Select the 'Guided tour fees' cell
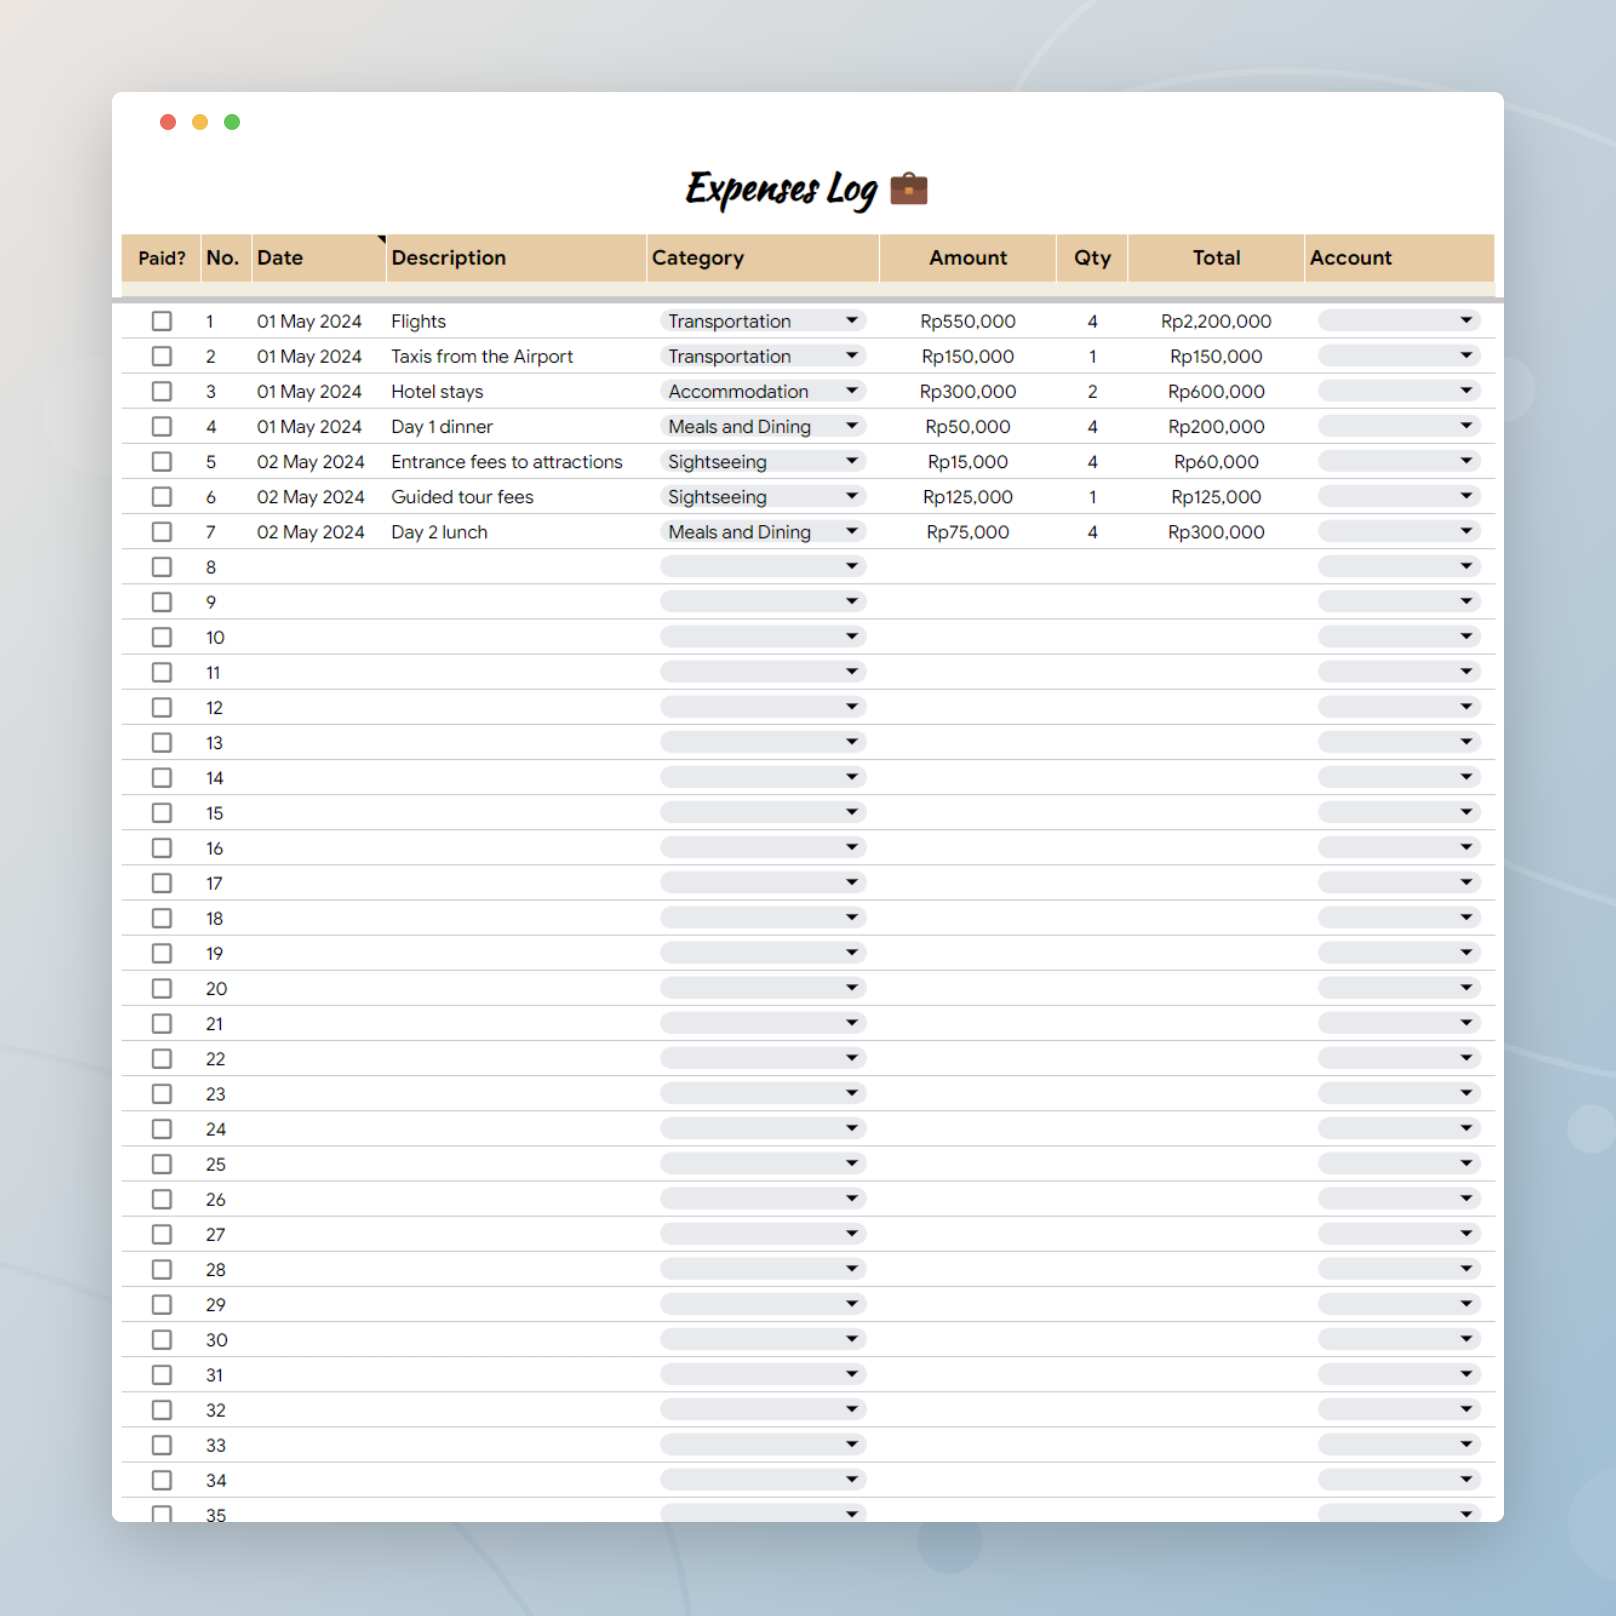This screenshot has width=1616, height=1616. pyautogui.click(x=516, y=496)
